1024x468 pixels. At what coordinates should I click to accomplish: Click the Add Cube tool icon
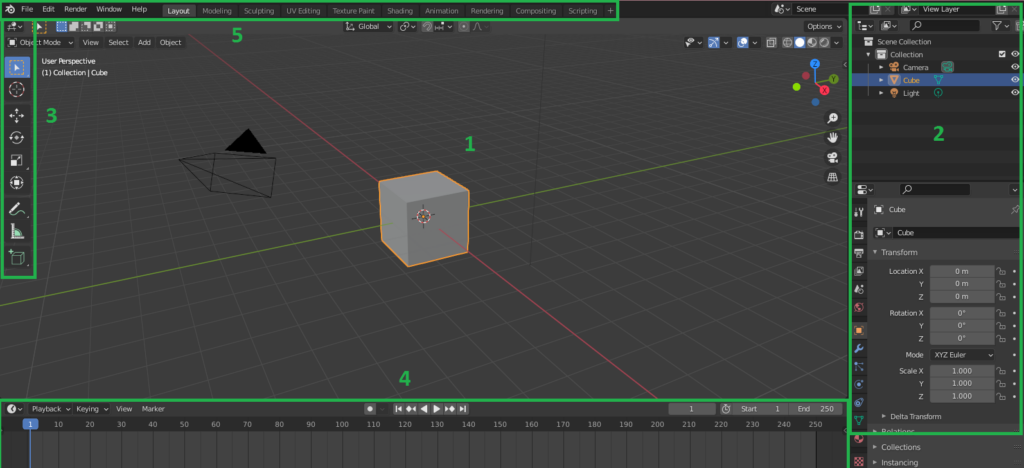tap(17, 257)
